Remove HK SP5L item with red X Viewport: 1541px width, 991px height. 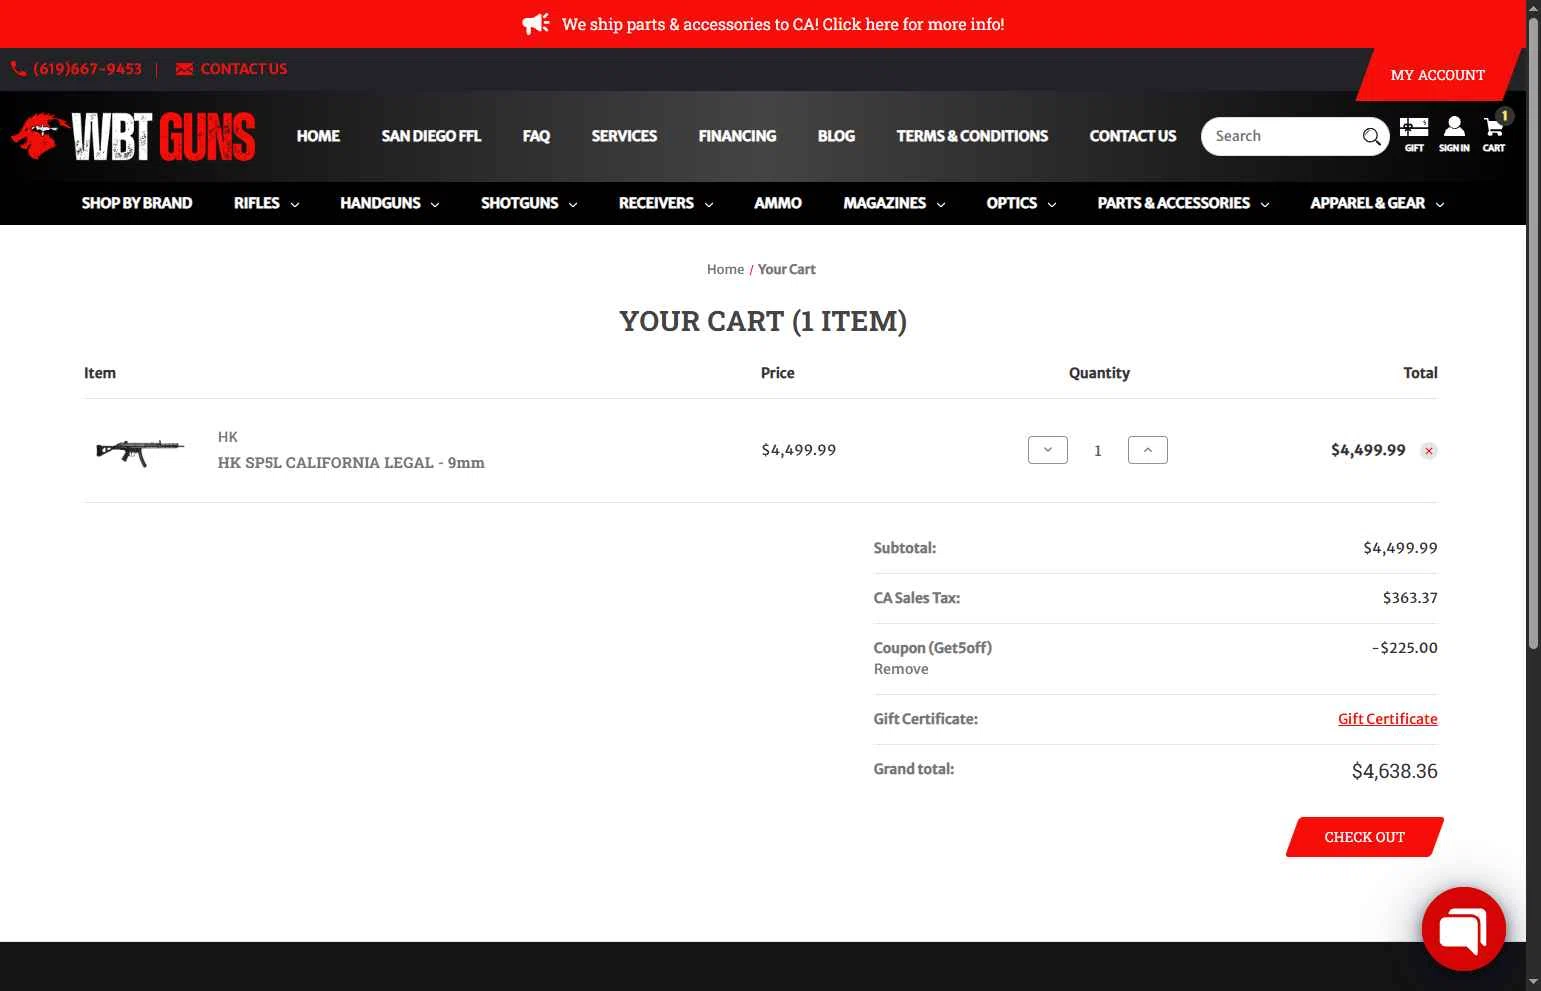(x=1429, y=451)
